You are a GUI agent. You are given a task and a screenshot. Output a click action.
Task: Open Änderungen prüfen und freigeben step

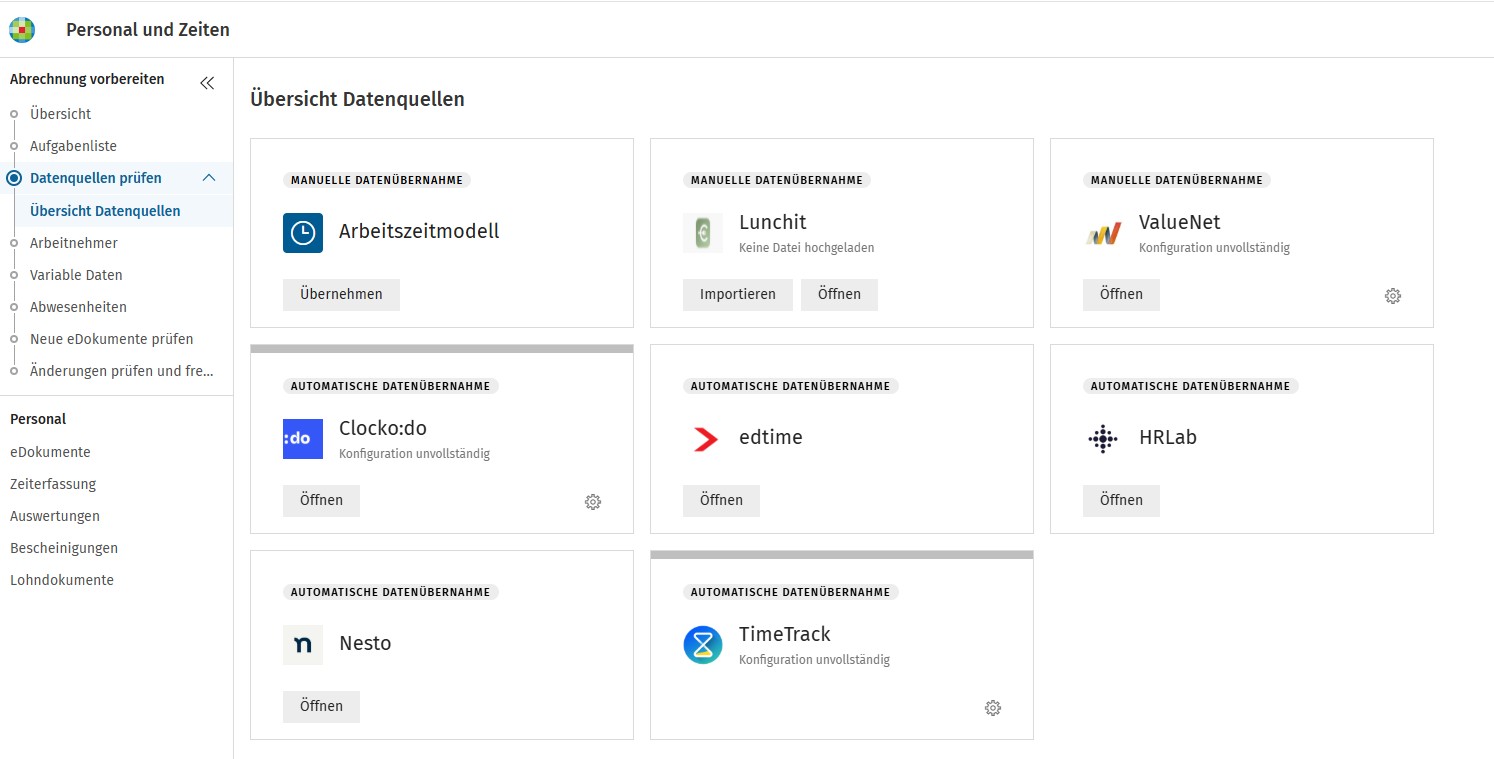coord(122,371)
